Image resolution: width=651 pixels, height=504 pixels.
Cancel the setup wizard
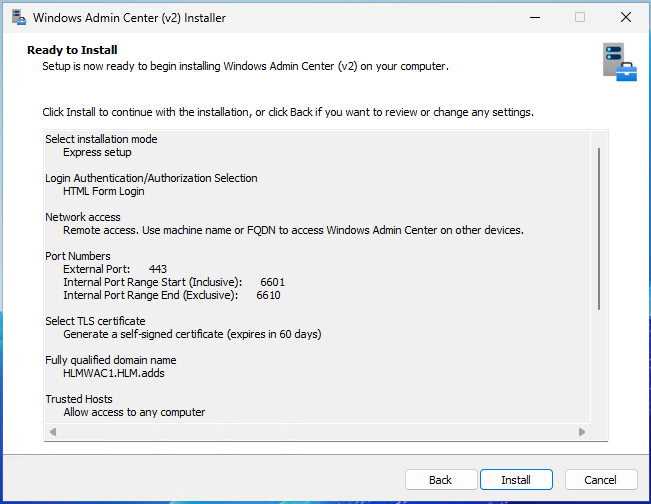[x=602, y=480]
